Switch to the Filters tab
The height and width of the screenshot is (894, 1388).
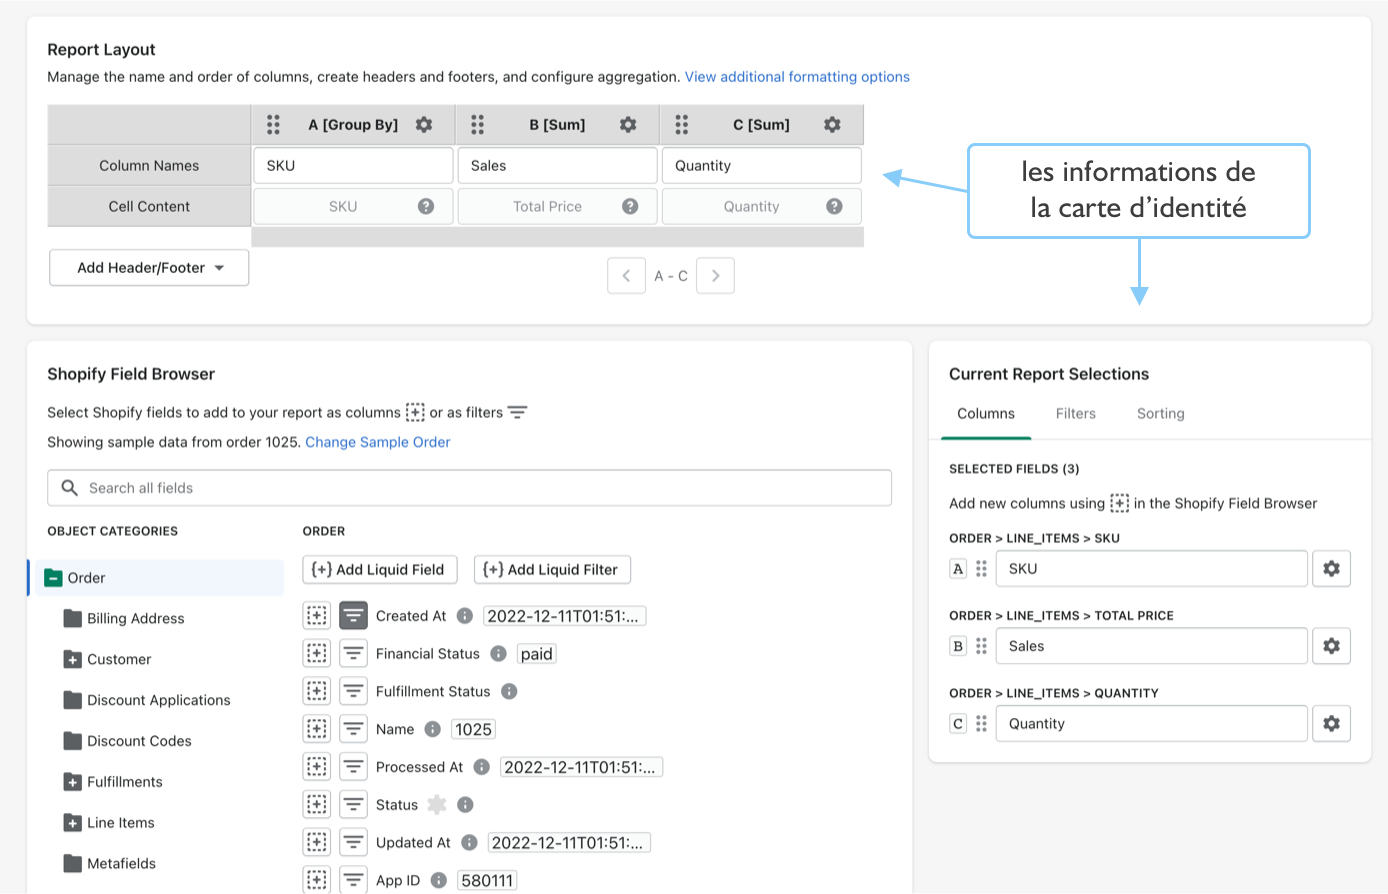1076,414
